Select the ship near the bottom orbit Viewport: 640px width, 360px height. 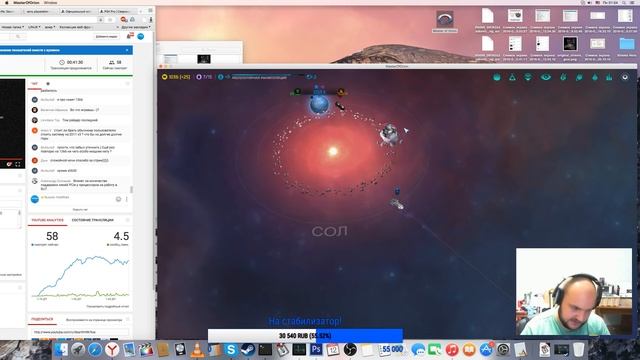tap(397, 204)
